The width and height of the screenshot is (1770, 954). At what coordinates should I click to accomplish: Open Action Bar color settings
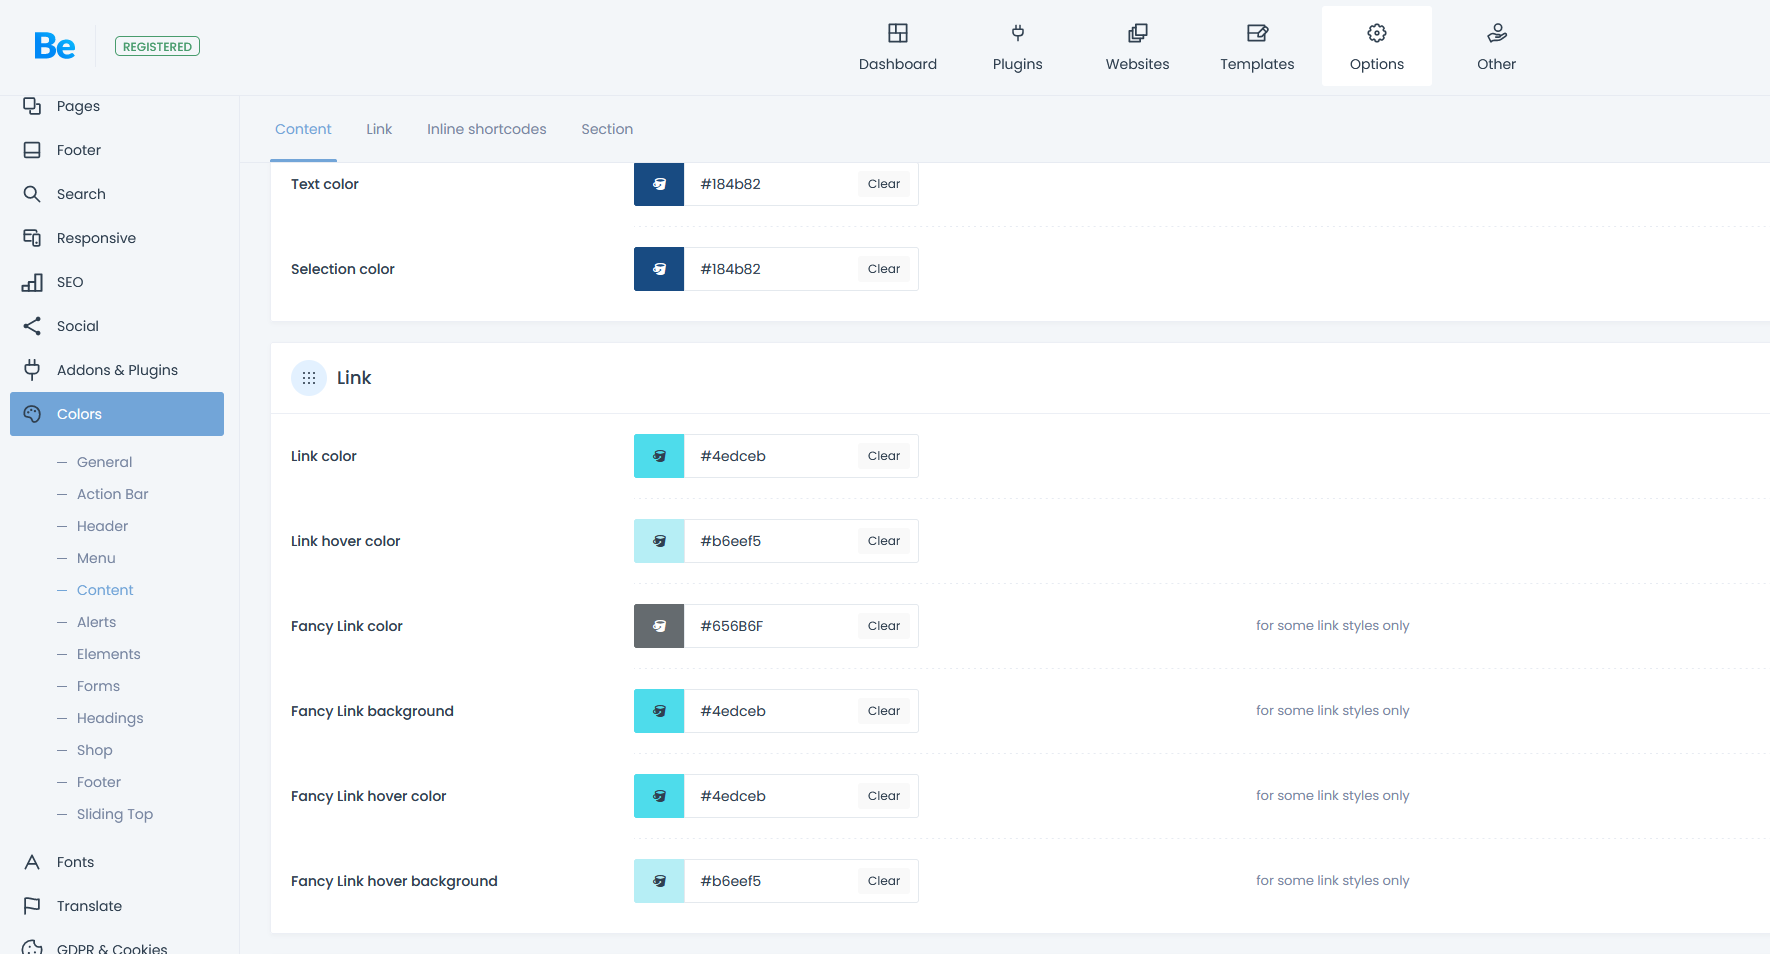tap(112, 494)
